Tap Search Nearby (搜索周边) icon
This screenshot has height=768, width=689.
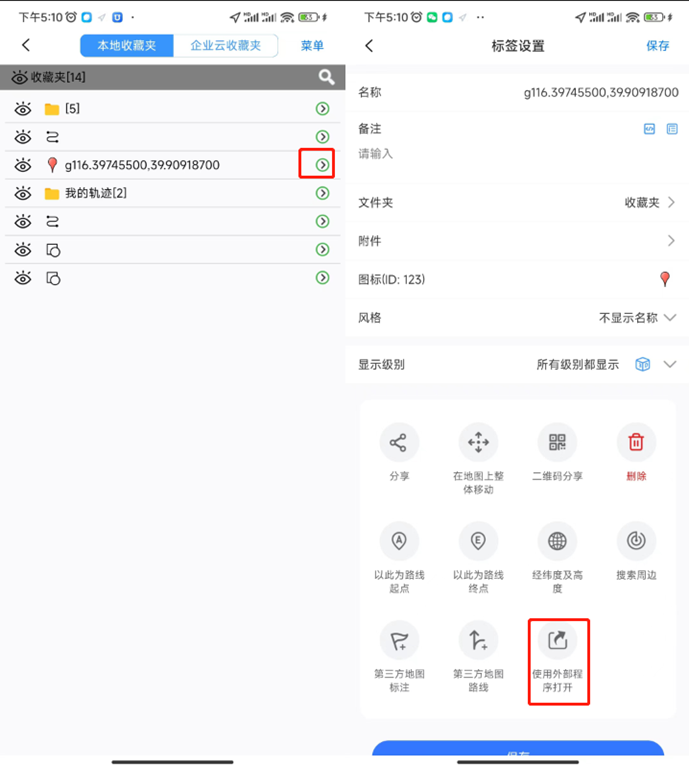pos(636,541)
